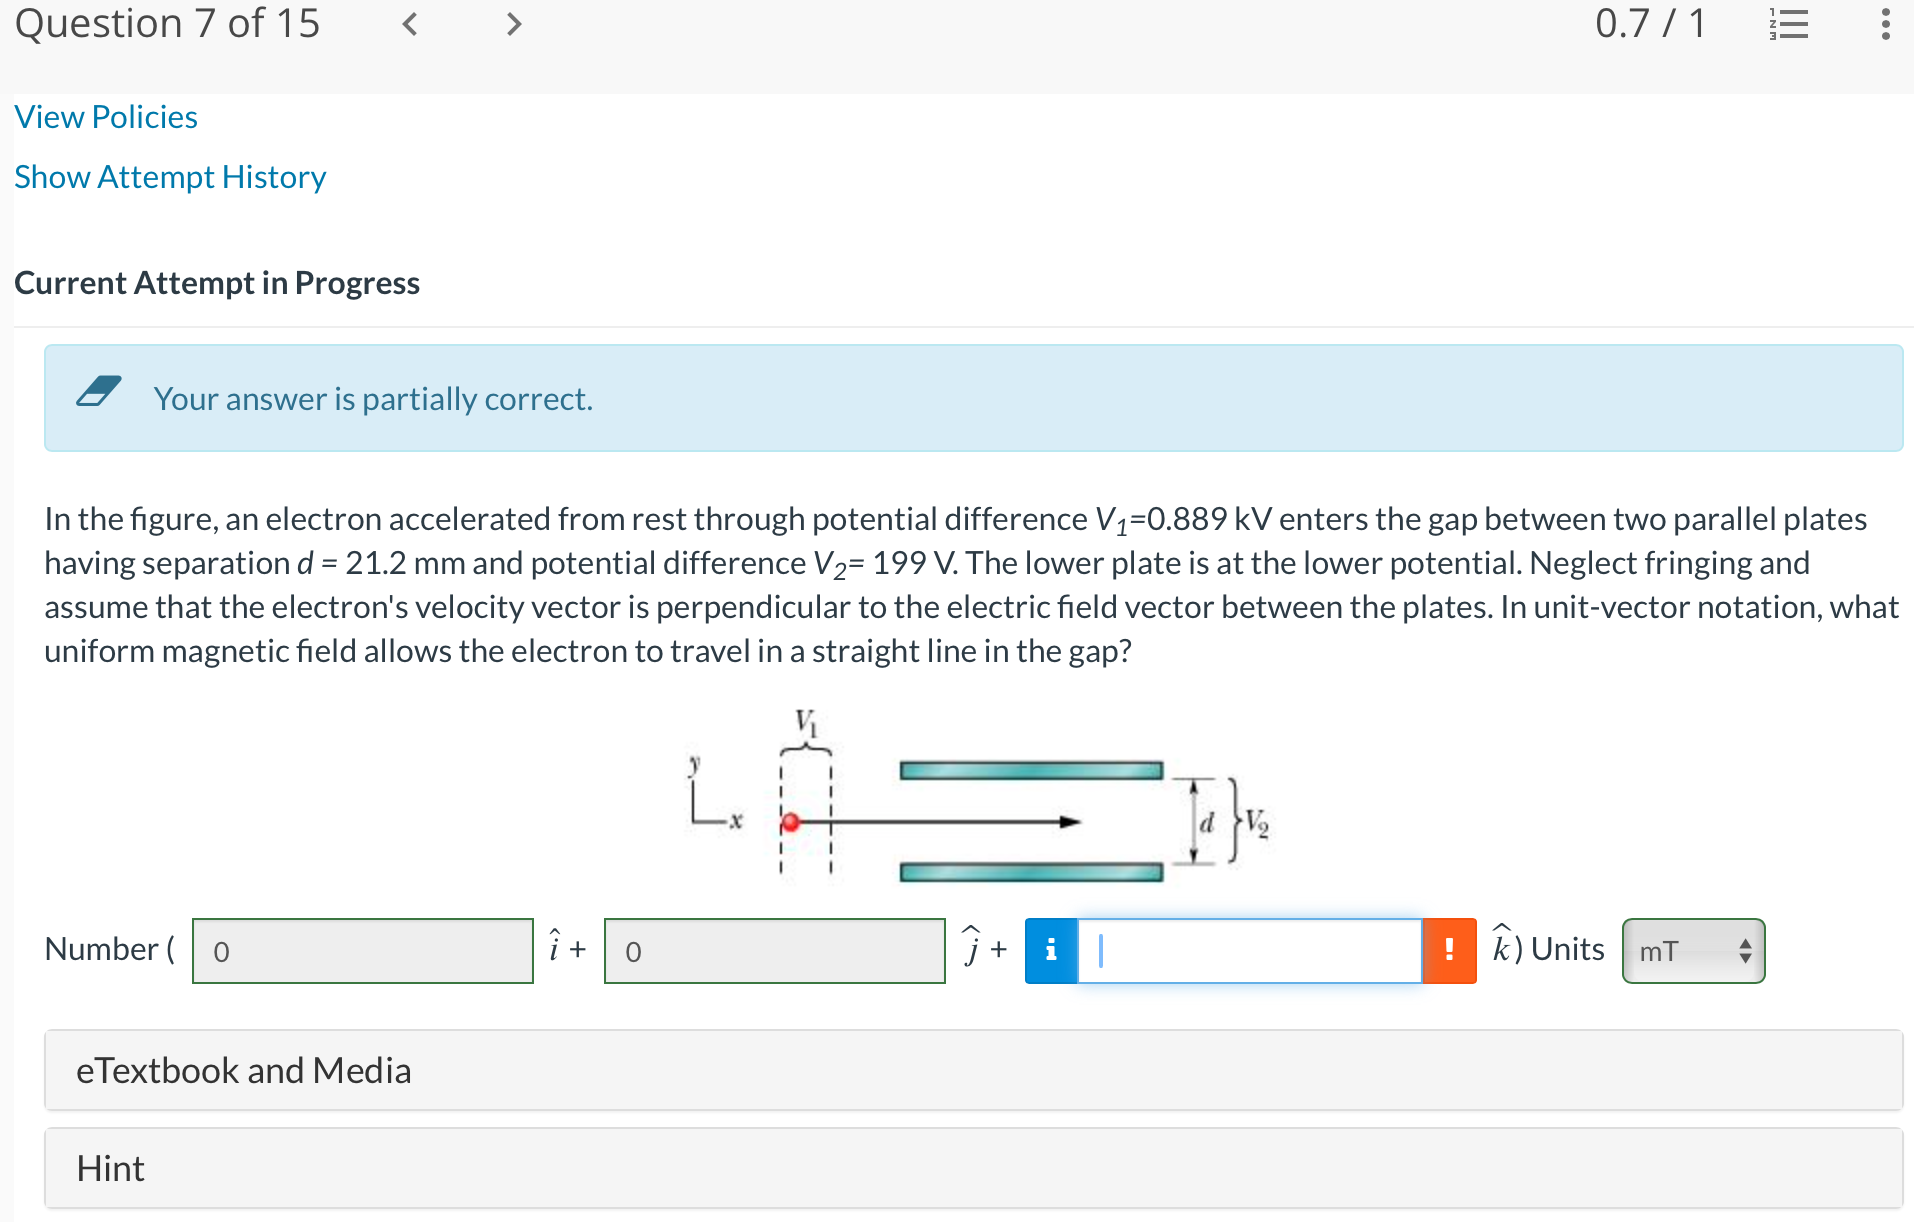Click the i-hat component field showing 0

coord(362,950)
